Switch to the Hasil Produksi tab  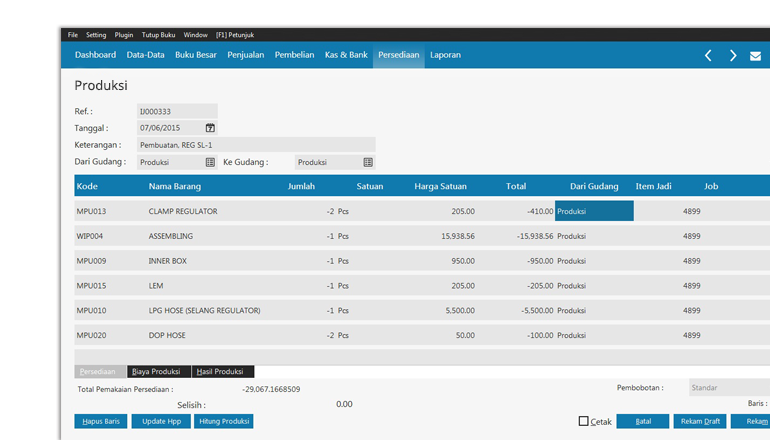[x=223, y=372]
